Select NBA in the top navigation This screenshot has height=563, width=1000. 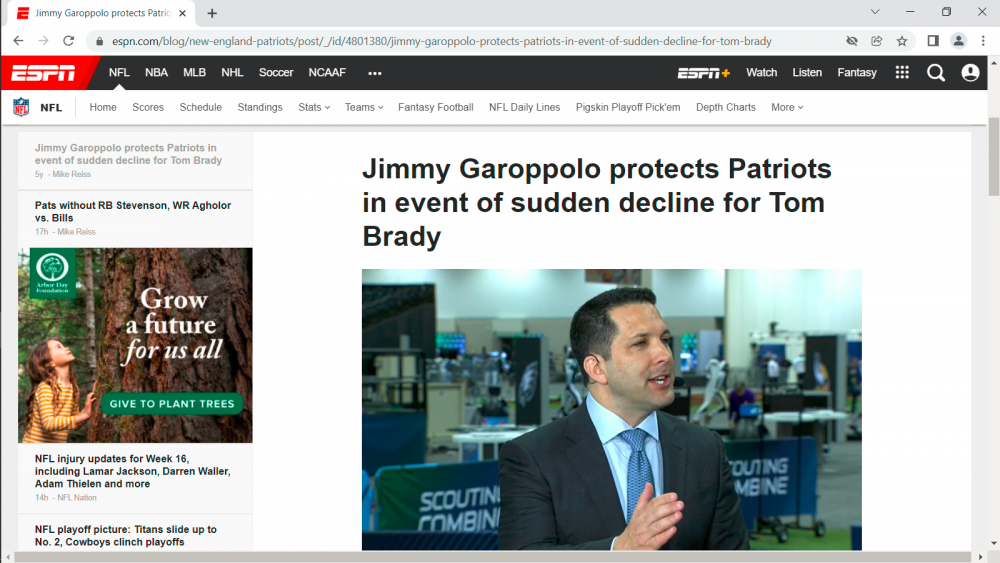tap(156, 73)
